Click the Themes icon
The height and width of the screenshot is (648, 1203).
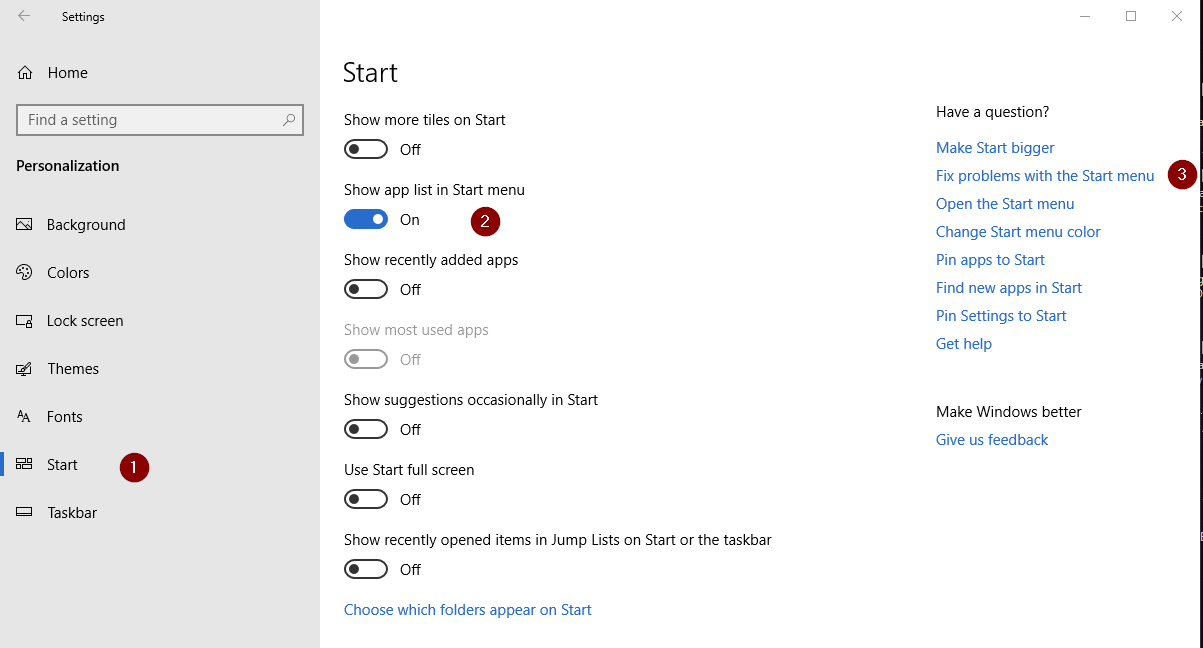pos(25,369)
